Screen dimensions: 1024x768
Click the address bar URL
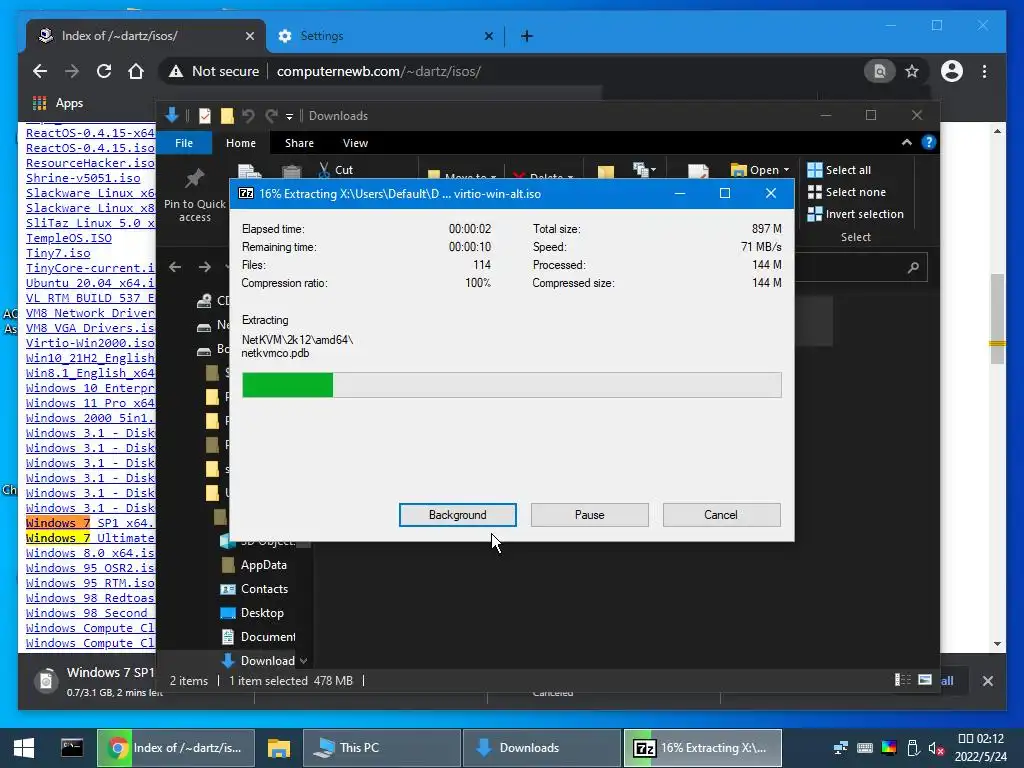click(x=379, y=71)
